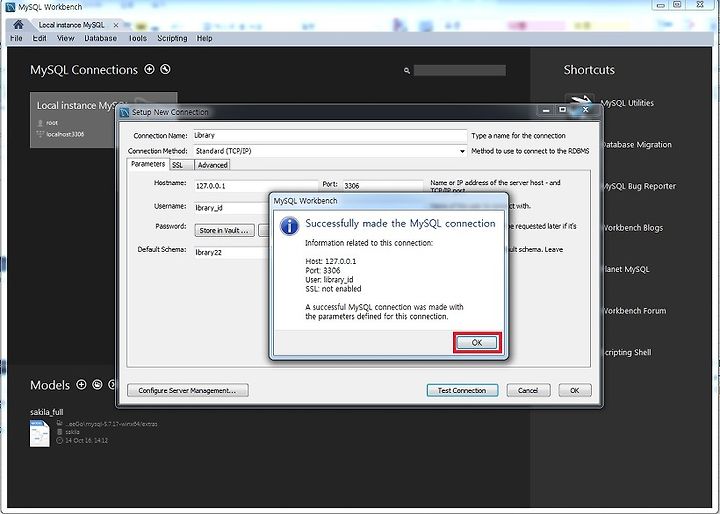This screenshot has width=720, height=514.
Task: Select the Parameters tab
Action: point(148,164)
